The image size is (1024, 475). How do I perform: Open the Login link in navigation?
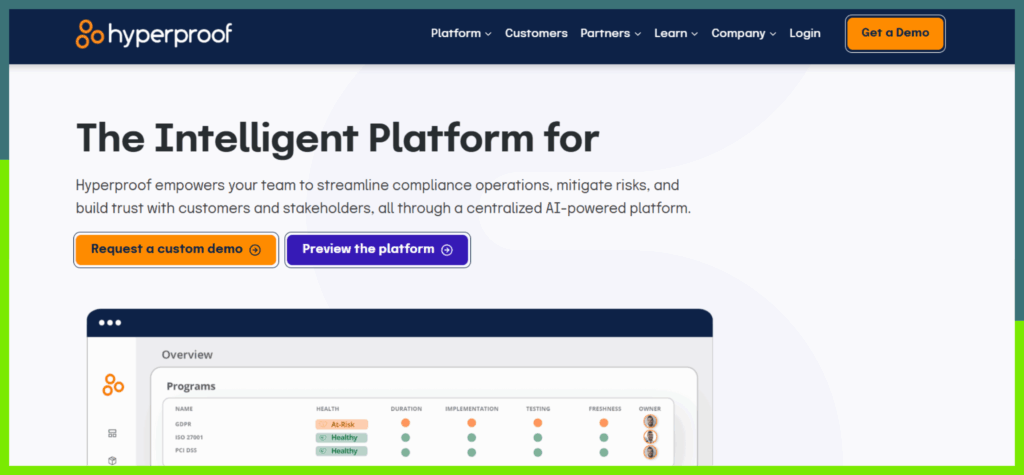pyautogui.click(x=804, y=33)
